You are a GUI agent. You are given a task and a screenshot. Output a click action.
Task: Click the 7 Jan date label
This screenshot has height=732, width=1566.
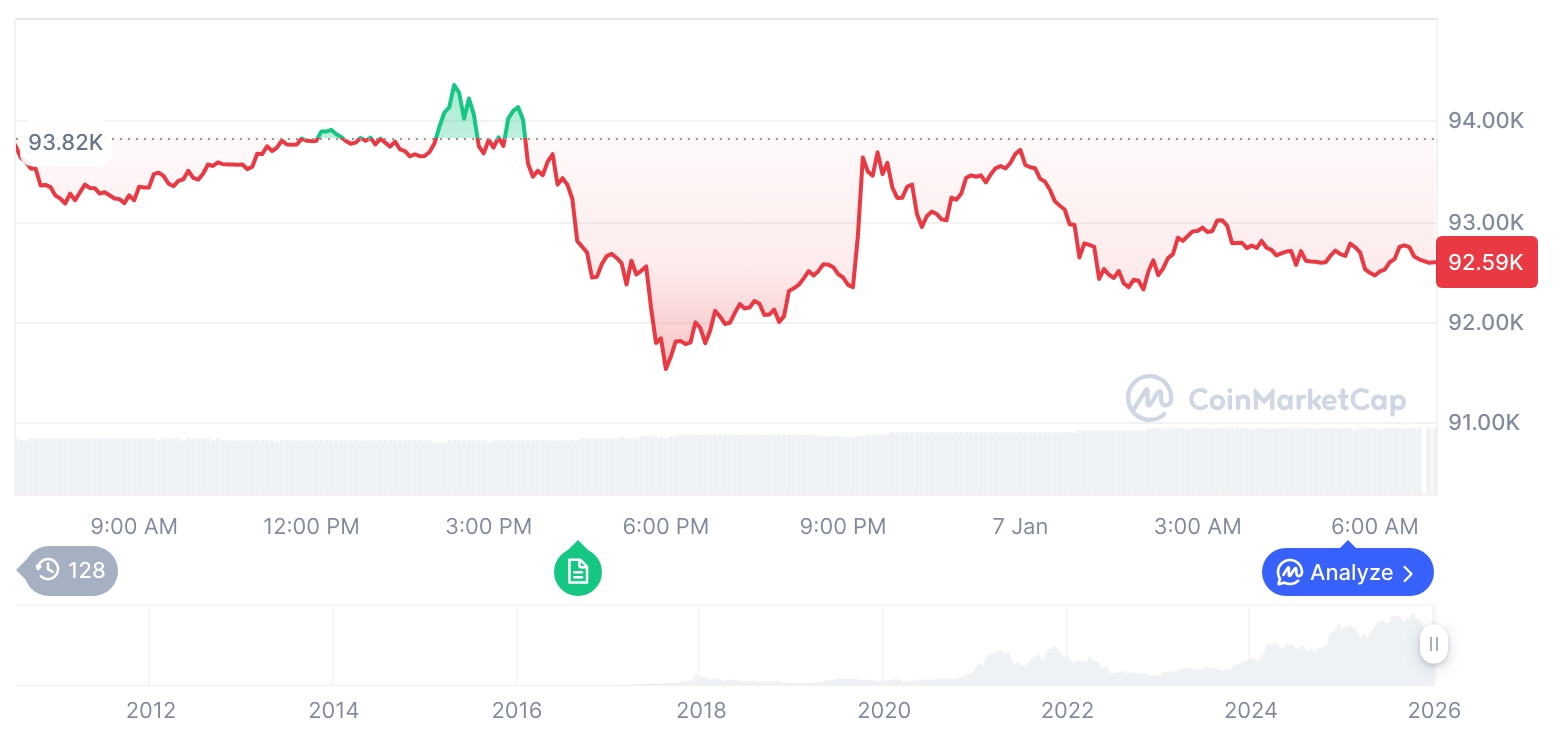tap(1020, 526)
